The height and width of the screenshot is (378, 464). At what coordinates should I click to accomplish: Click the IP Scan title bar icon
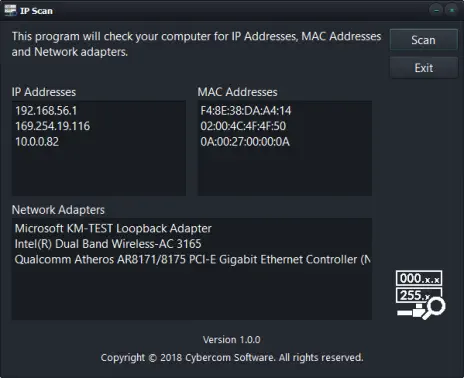pyautogui.click(x=10, y=10)
